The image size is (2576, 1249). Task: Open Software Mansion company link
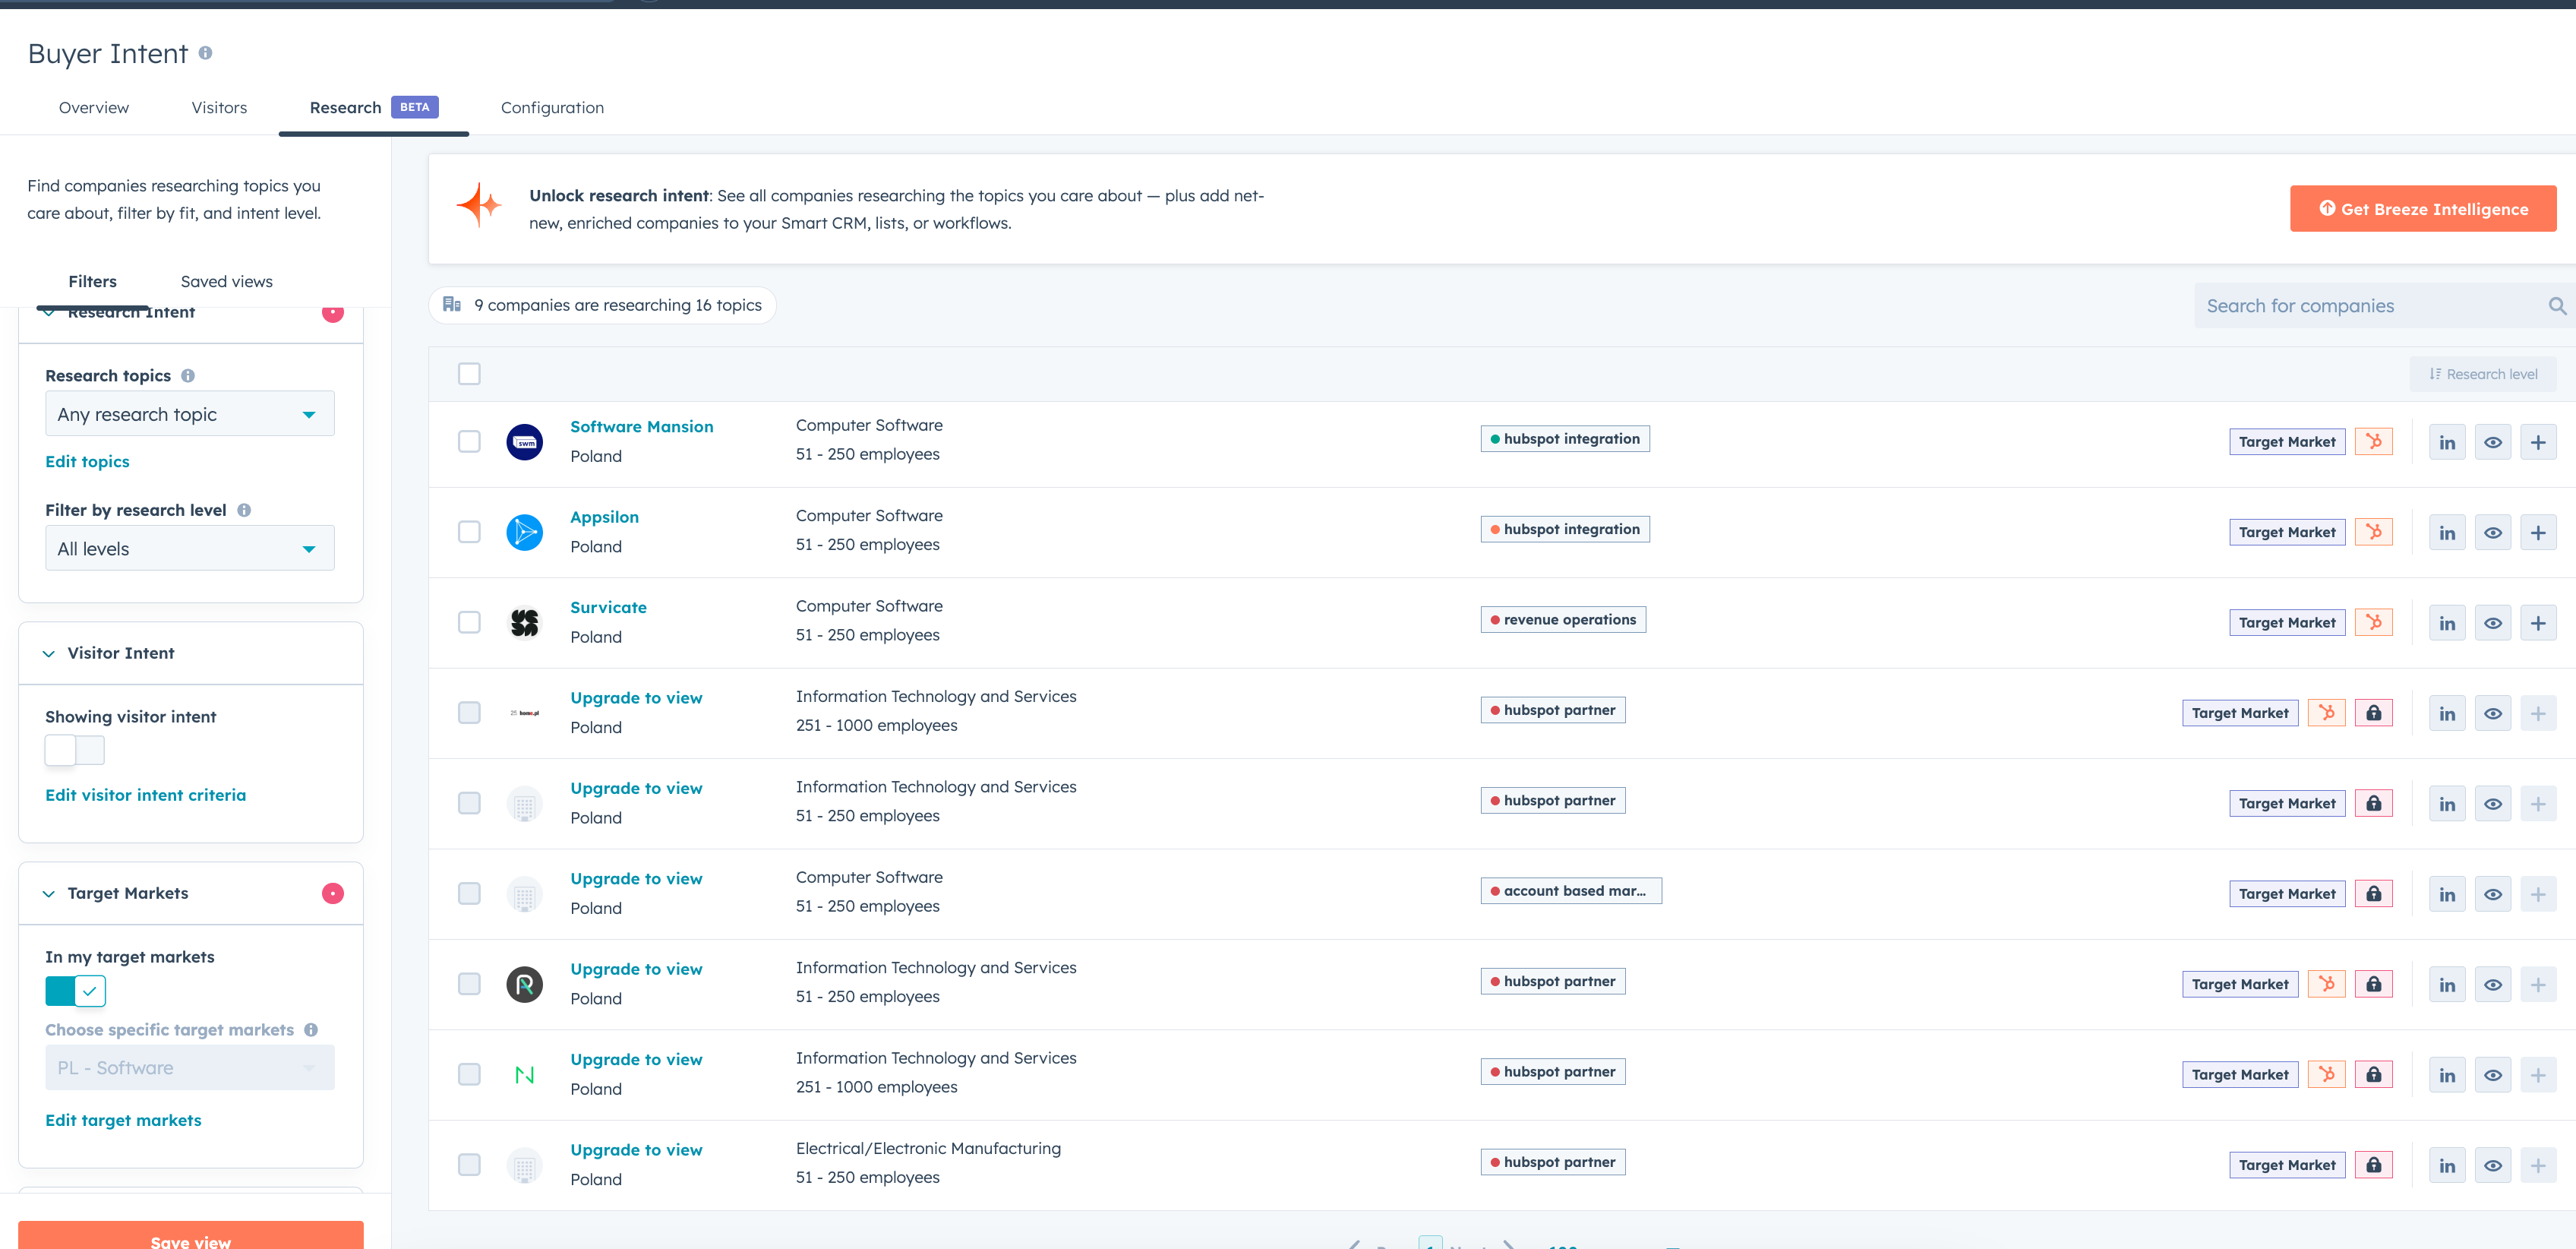tap(641, 427)
